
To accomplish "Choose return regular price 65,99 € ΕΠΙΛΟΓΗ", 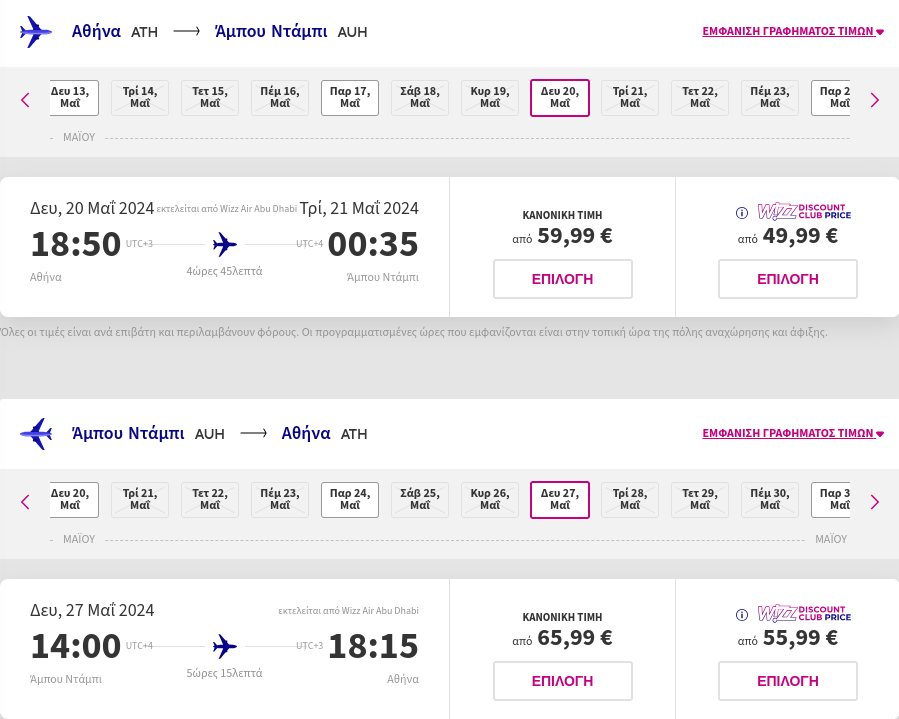I will pyautogui.click(x=563, y=681).
